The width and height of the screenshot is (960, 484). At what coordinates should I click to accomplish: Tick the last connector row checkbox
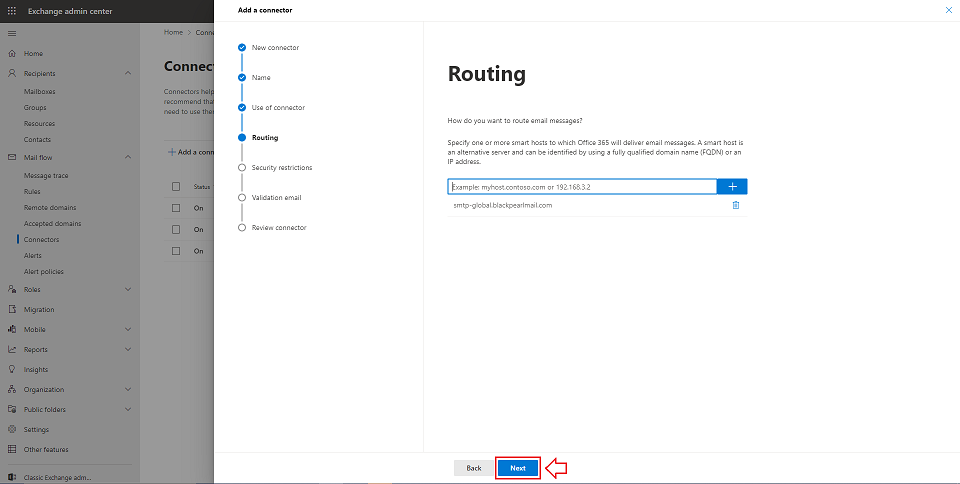pyautogui.click(x=176, y=251)
